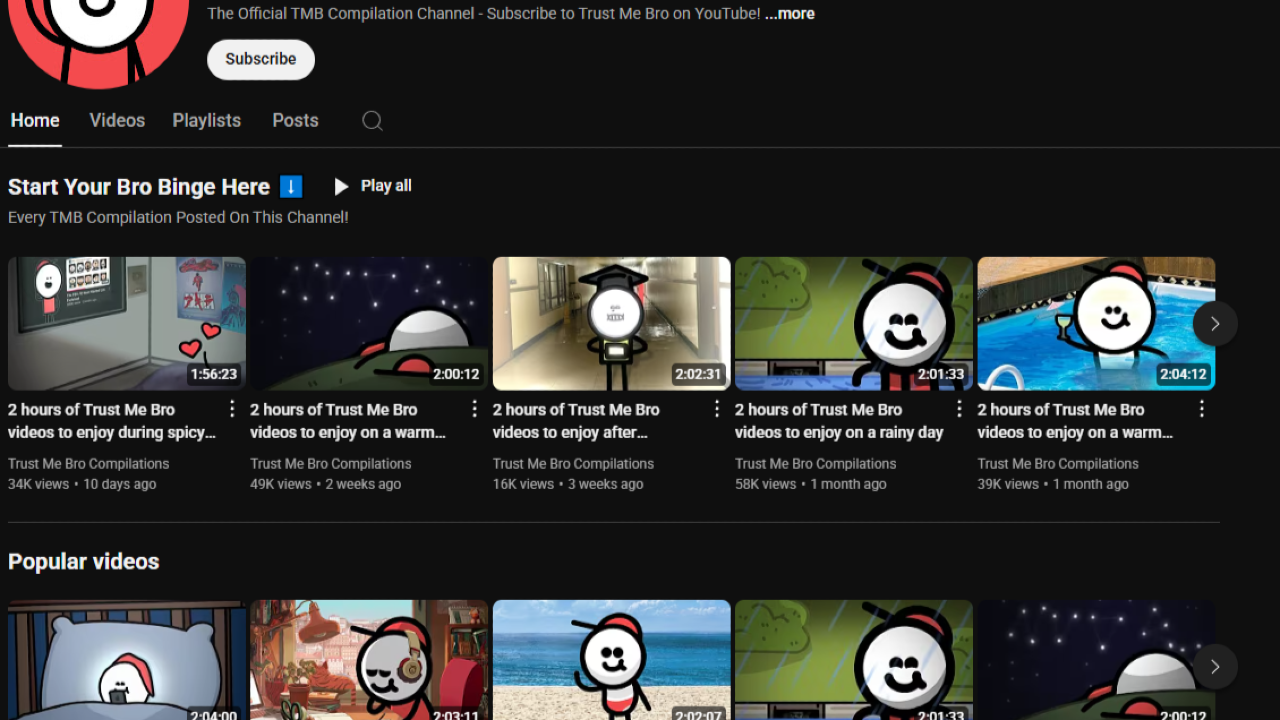
Task: Click the Play all triangle icon
Action: [341, 186]
